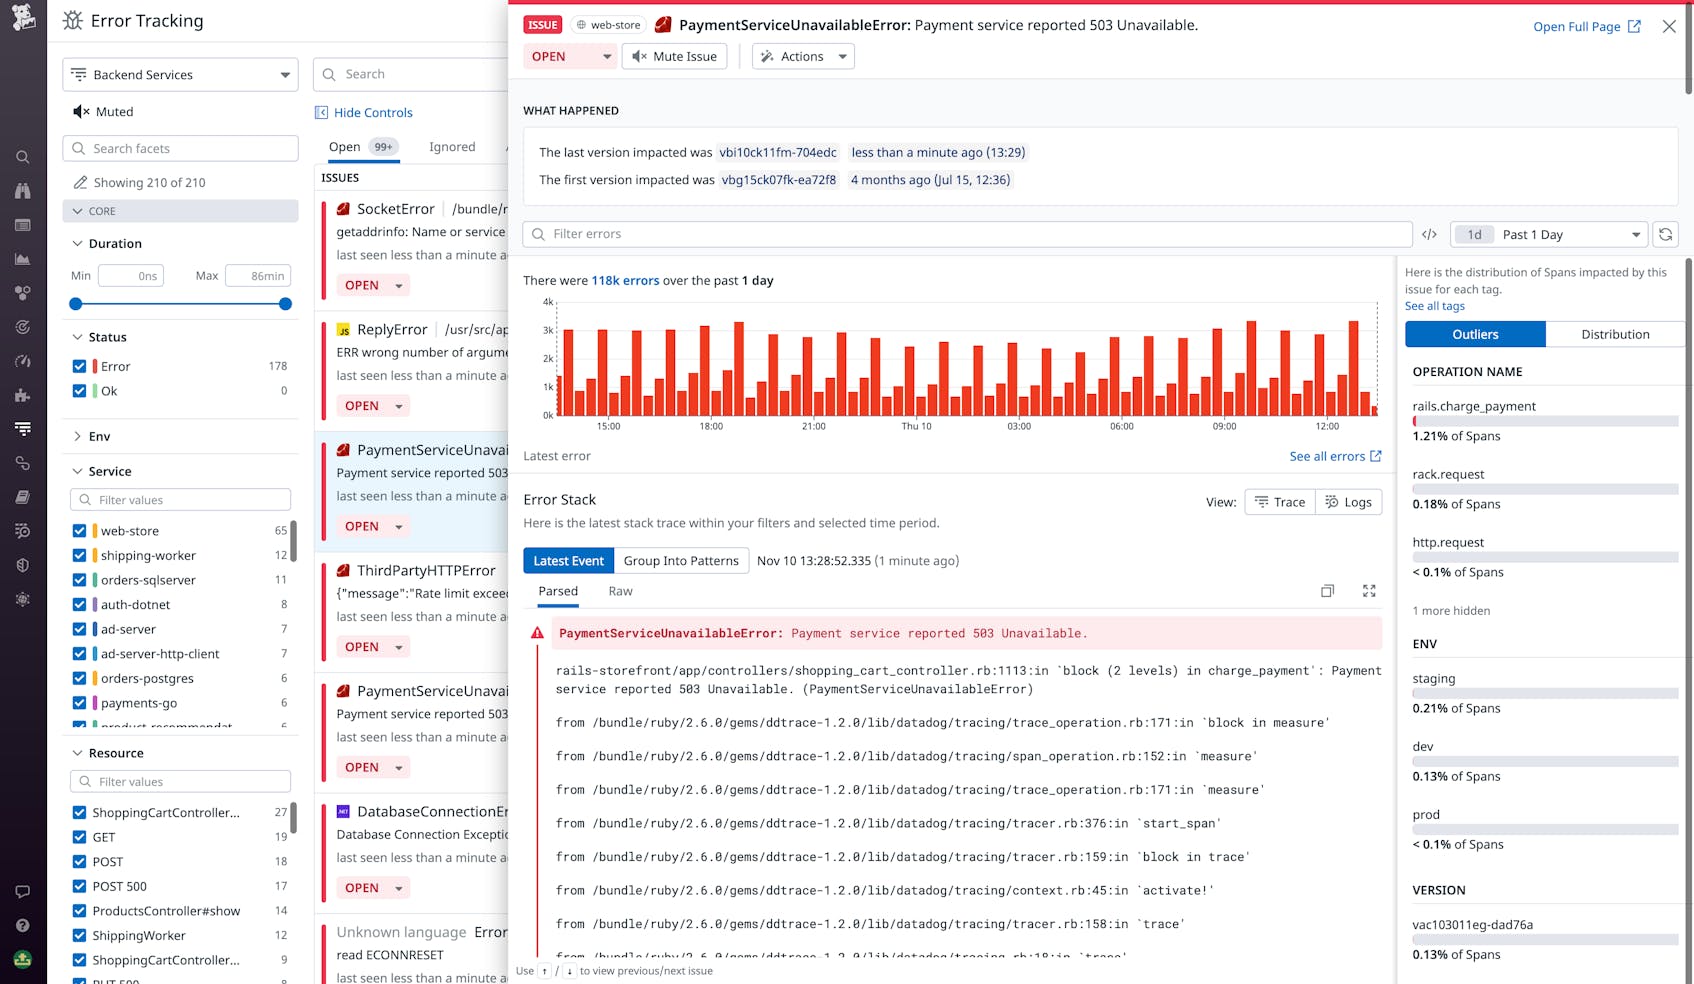Switch to the Distribution tab
The width and height of the screenshot is (1694, 984).
(x=1614, y=334)
